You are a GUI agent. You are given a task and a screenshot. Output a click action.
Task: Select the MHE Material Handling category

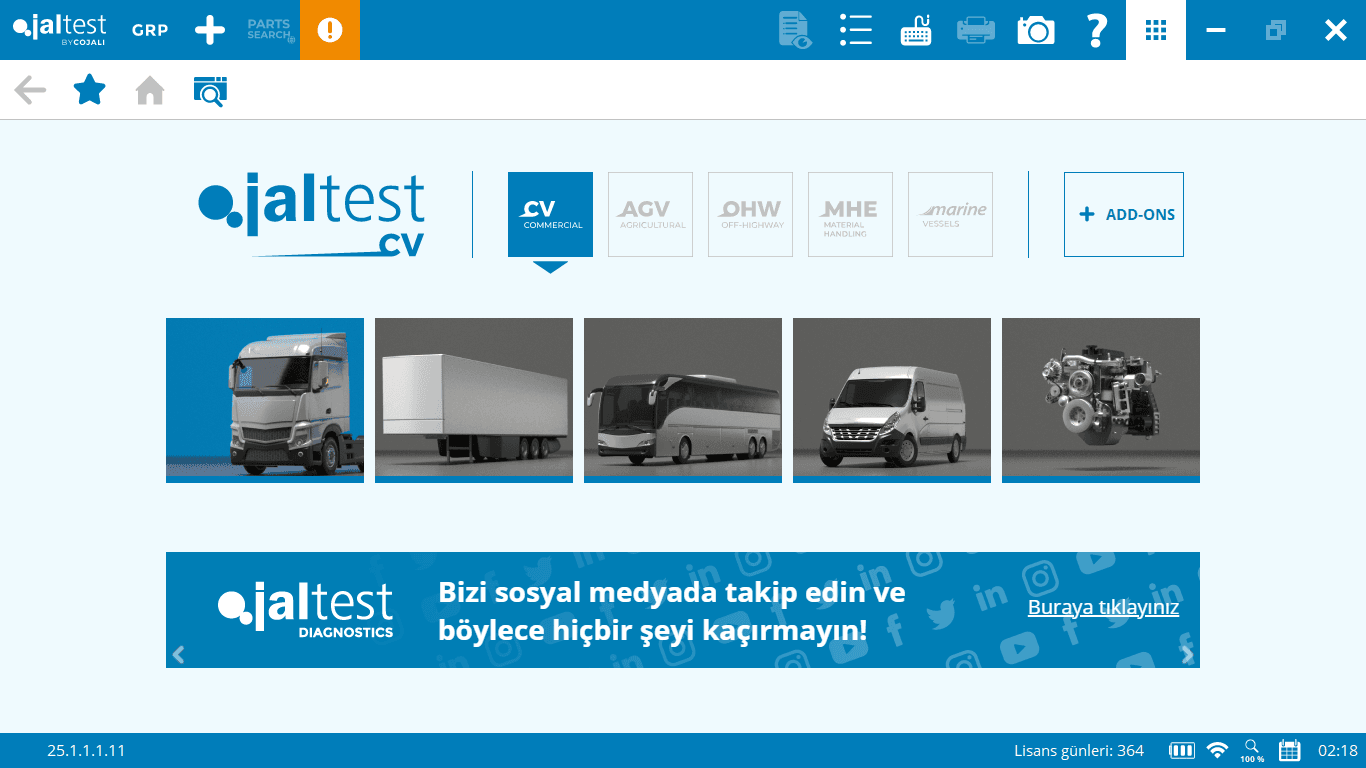coord(850,214)
